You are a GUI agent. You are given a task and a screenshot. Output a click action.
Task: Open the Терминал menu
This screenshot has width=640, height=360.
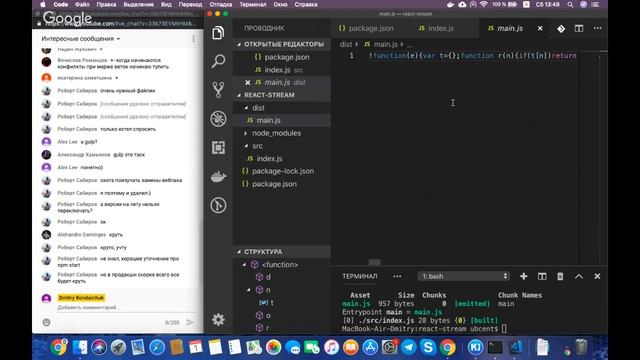253,4
